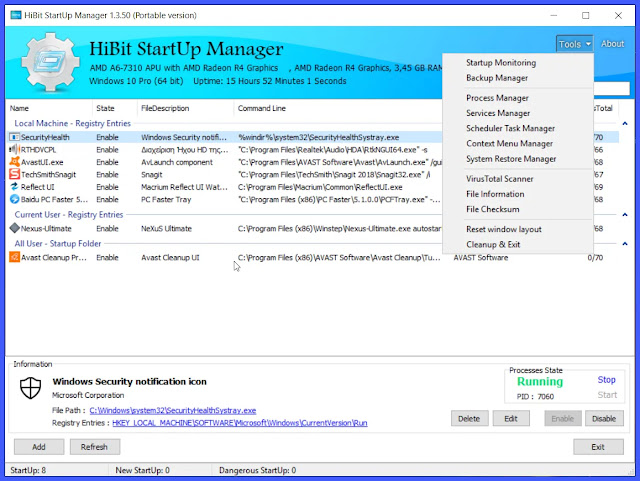Sort by State column header
The height and width of the screenshot is (481, 640).
pyautogui.click(x=105, y=108)
